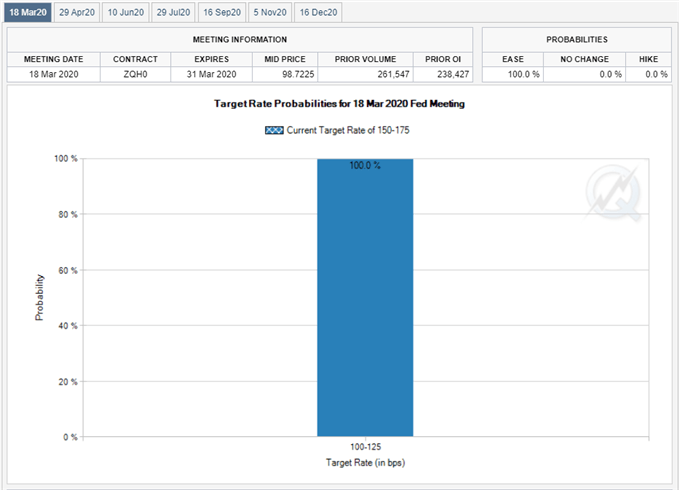This screenshot has width=679, height=490.
Task: Click the MEETING DATE column header
Action: 54,59
